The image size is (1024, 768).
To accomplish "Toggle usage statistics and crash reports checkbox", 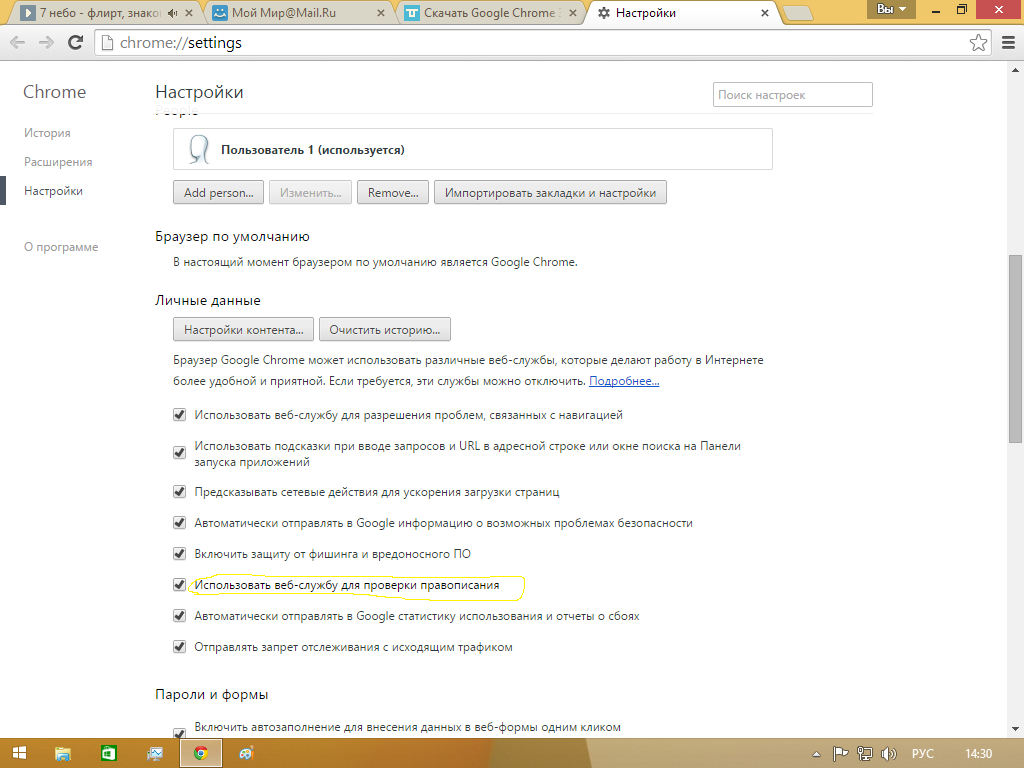I will 180,616.
